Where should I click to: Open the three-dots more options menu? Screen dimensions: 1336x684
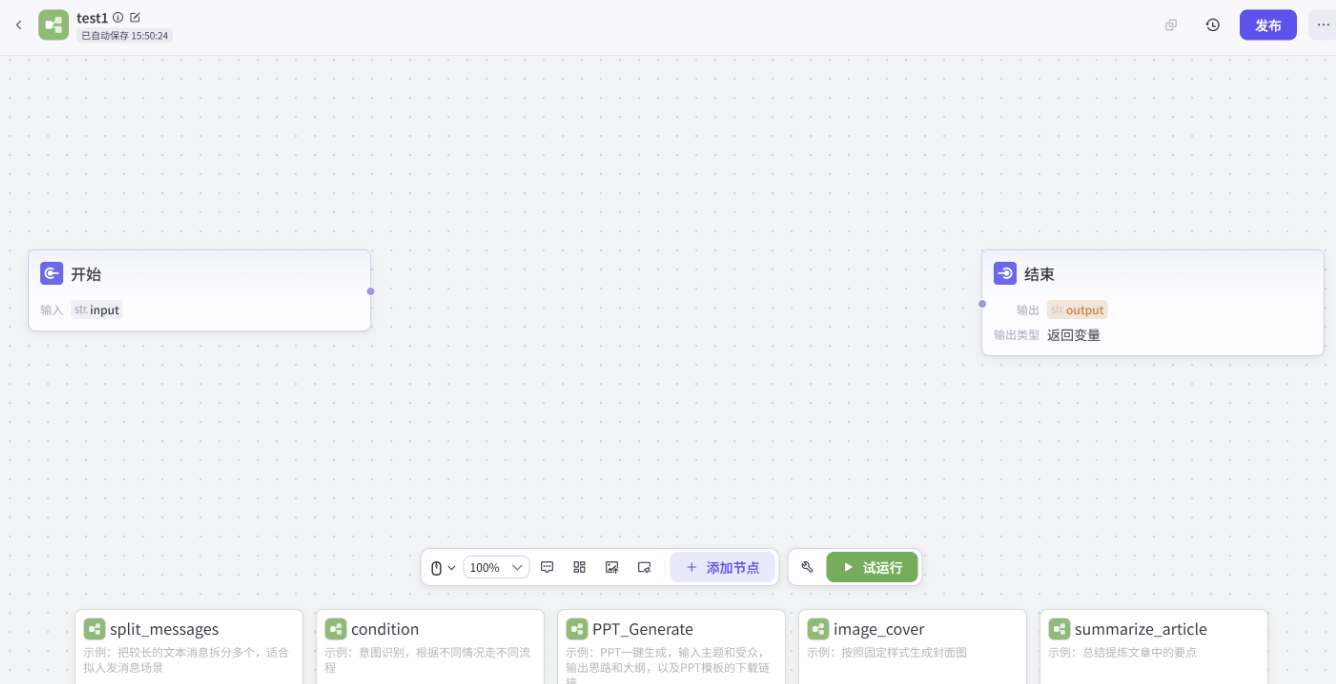pyautogui.click(x=1322, y=25)
